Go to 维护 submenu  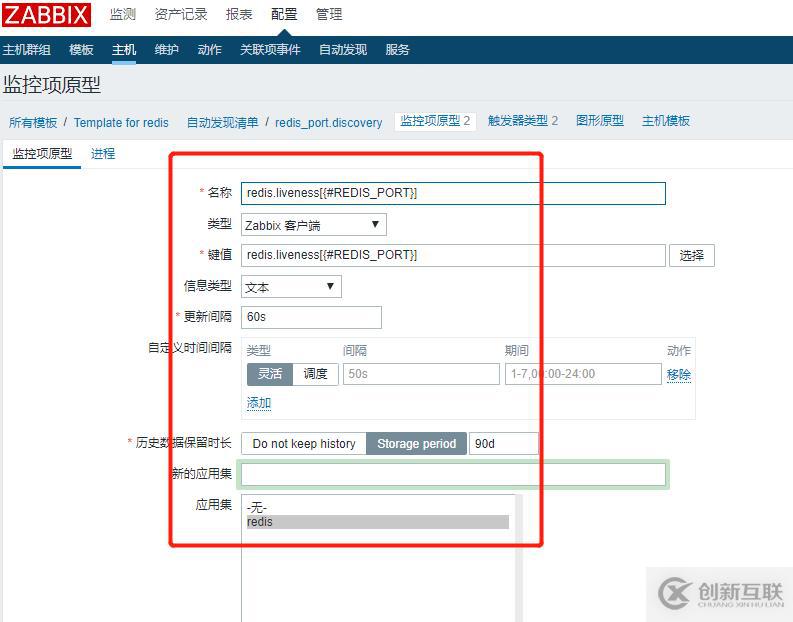point(166,50)
